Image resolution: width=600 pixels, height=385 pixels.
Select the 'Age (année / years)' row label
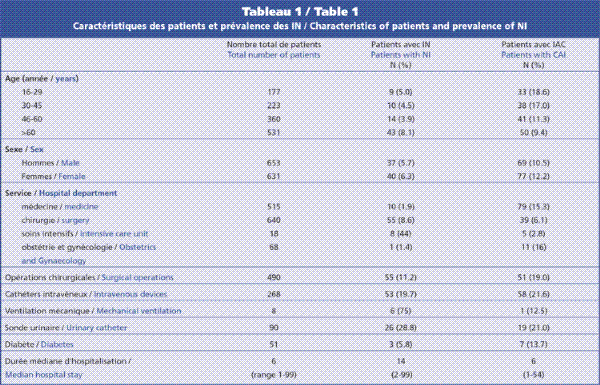(x=42, y=78)
